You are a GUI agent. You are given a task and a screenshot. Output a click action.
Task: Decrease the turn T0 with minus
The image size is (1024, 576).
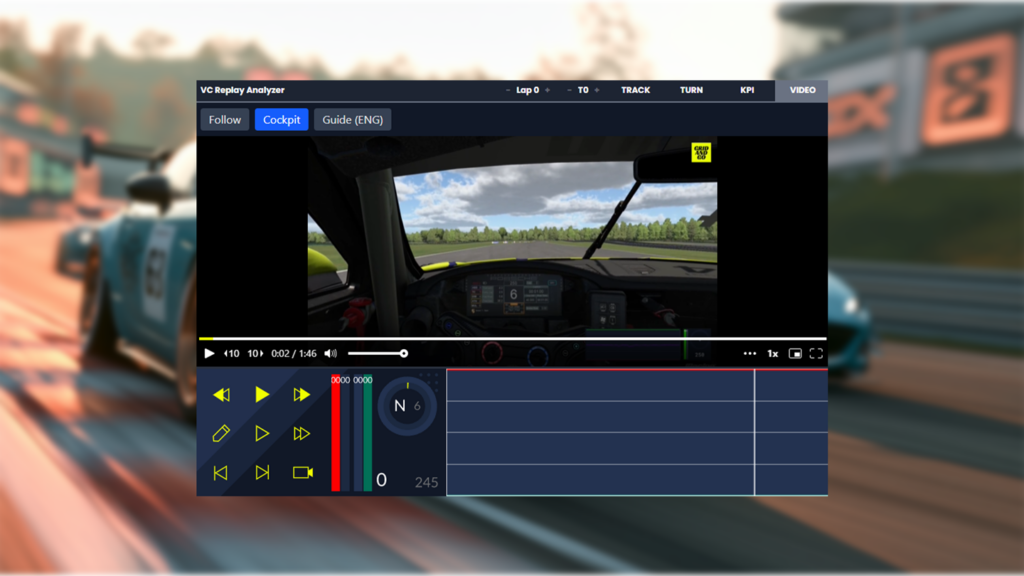[569, 90]
